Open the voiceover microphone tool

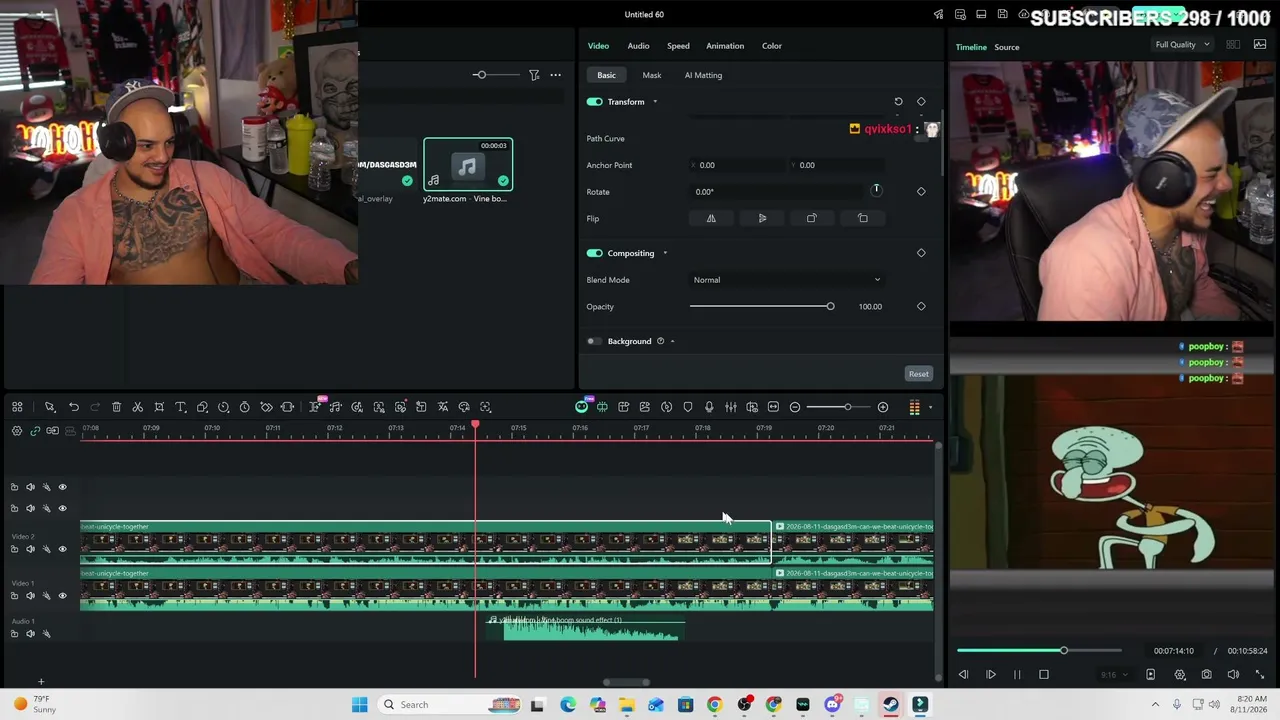coord(709,407)
